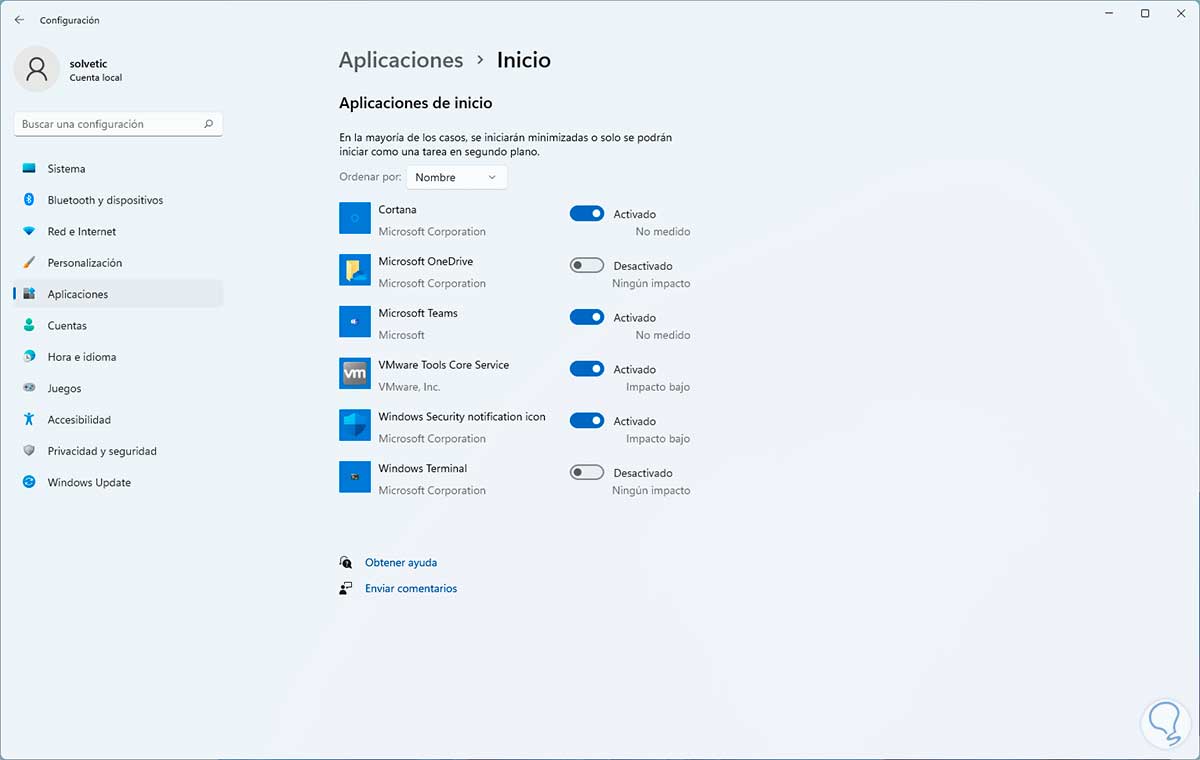Click Enviar comentarios link
This screenshot has width=1200, height=760.
click(x=411, y=589)
